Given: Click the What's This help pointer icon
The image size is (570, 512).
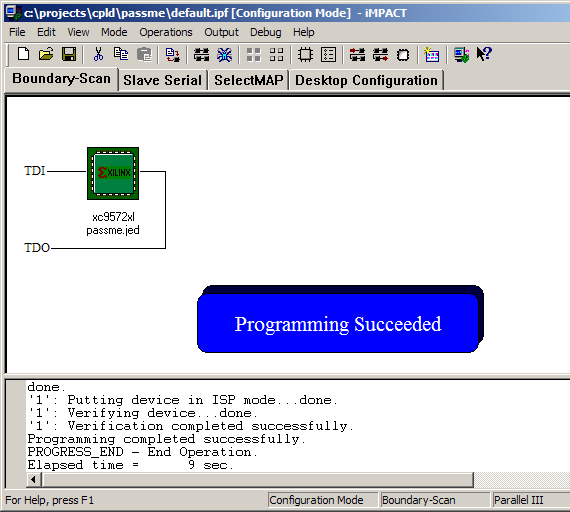Looking at the screenshot, I should tap(484, 54).
